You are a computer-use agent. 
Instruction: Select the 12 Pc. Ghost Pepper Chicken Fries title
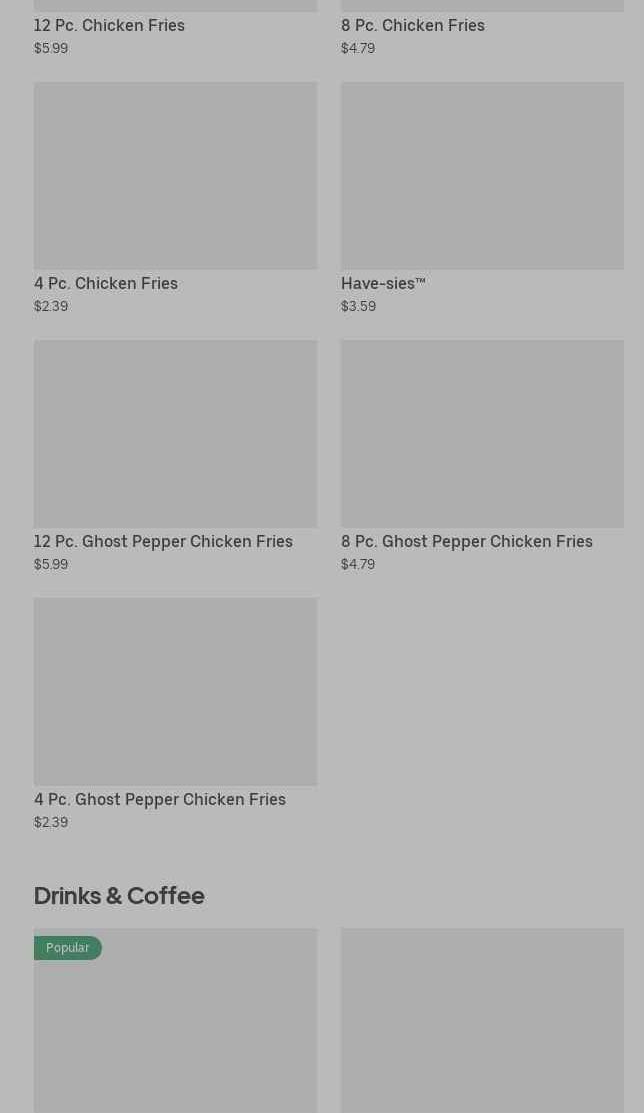(x=163, y=541)
